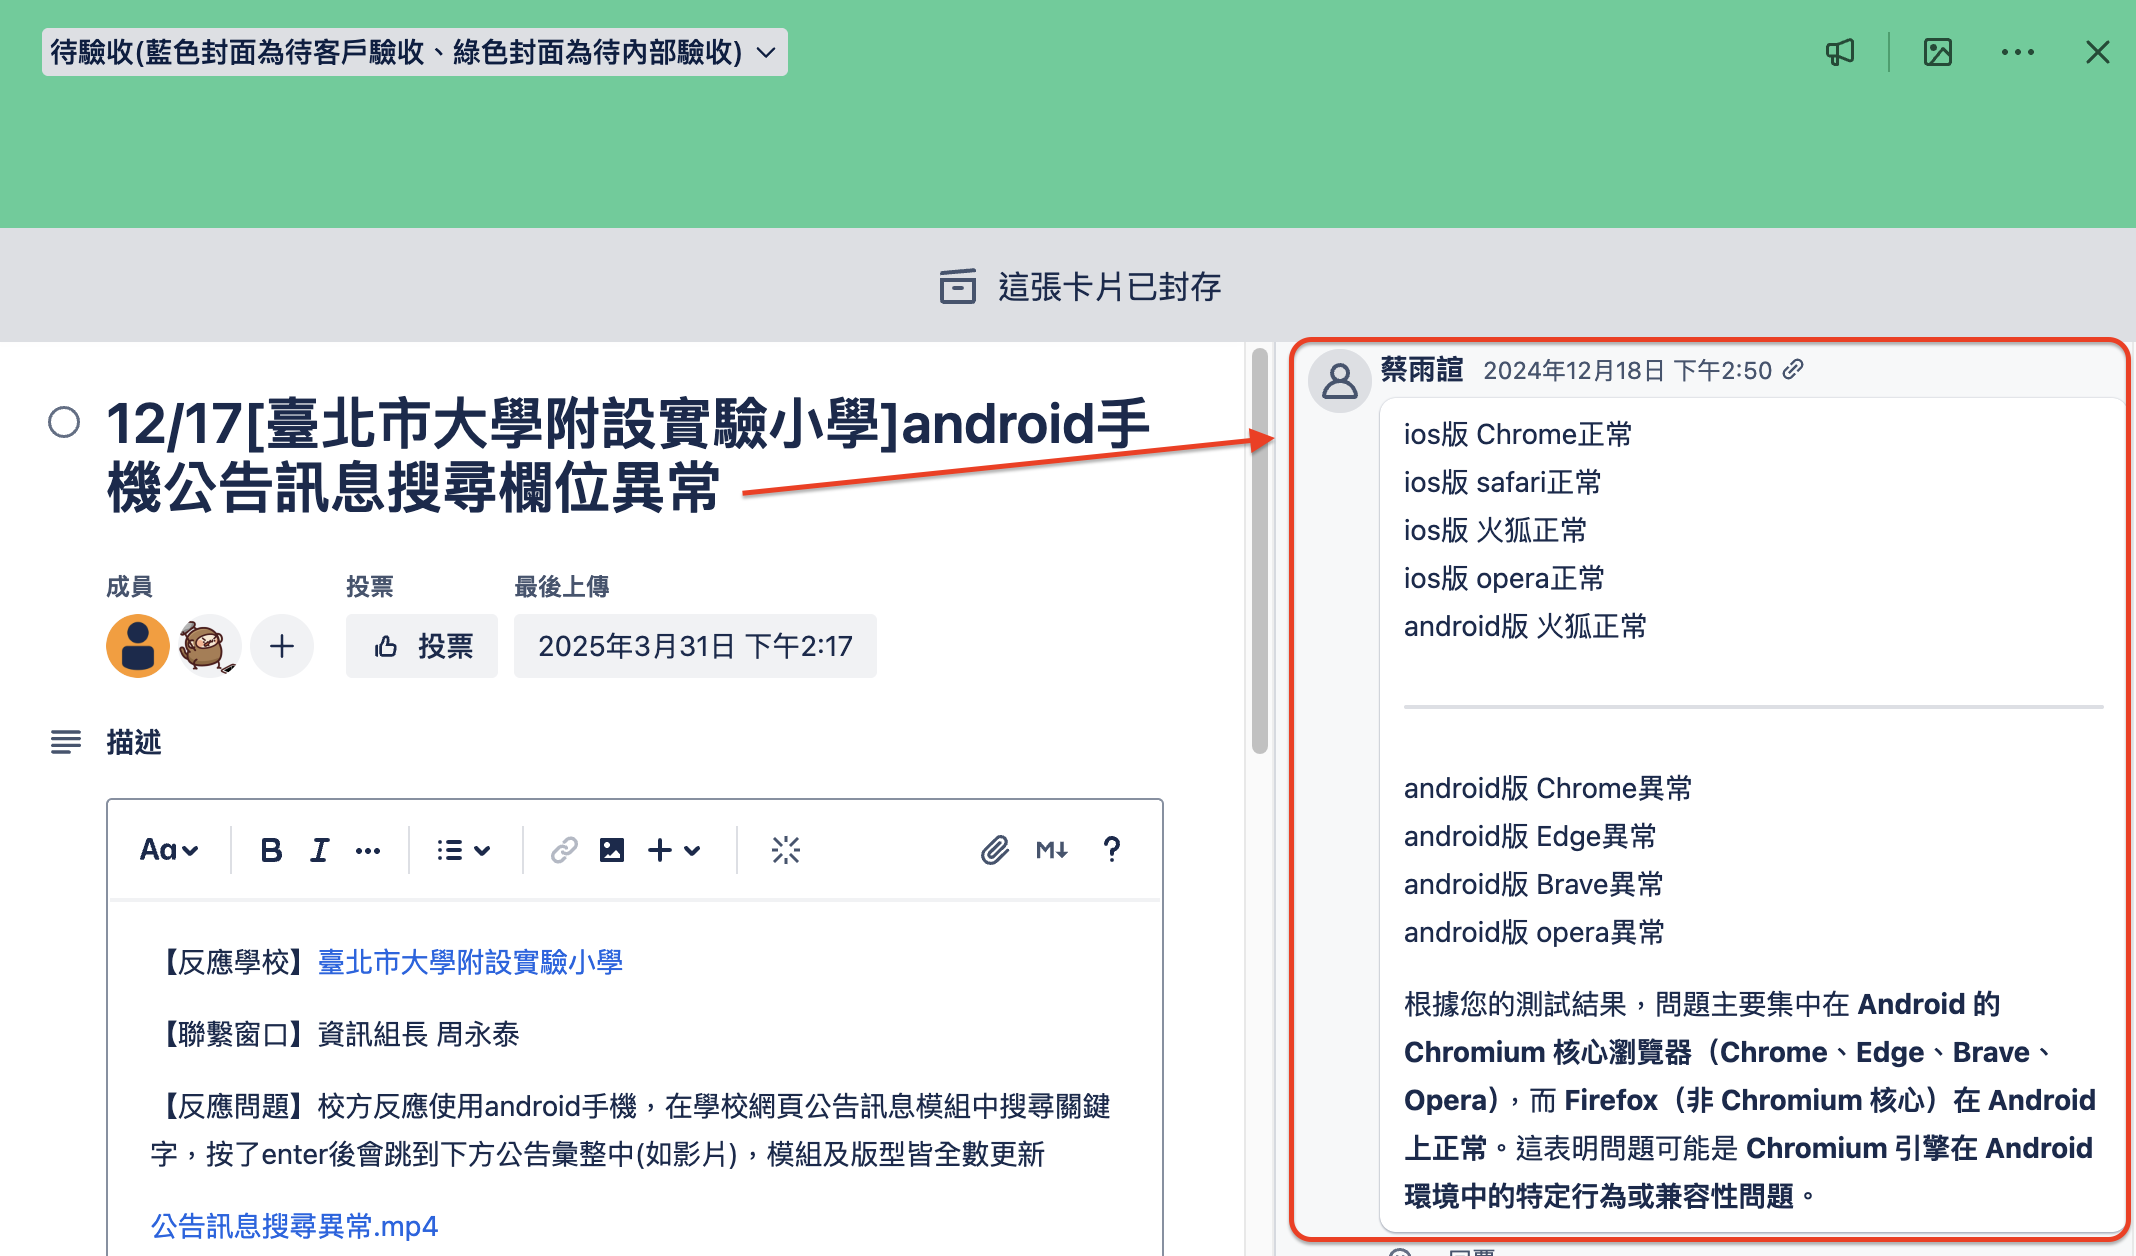Click text 'android版 opera異常'
2136x1256 pixels.
(x=1534, y=932)
